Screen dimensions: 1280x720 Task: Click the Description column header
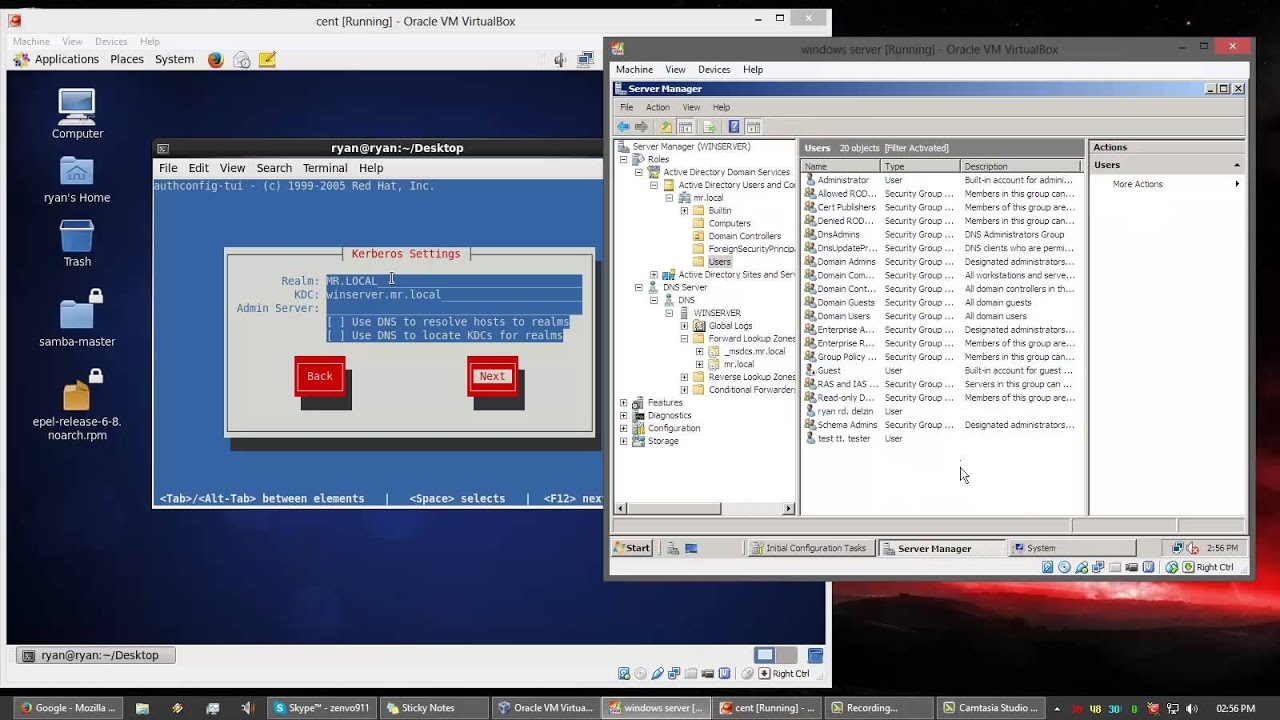pos(1021,166)
